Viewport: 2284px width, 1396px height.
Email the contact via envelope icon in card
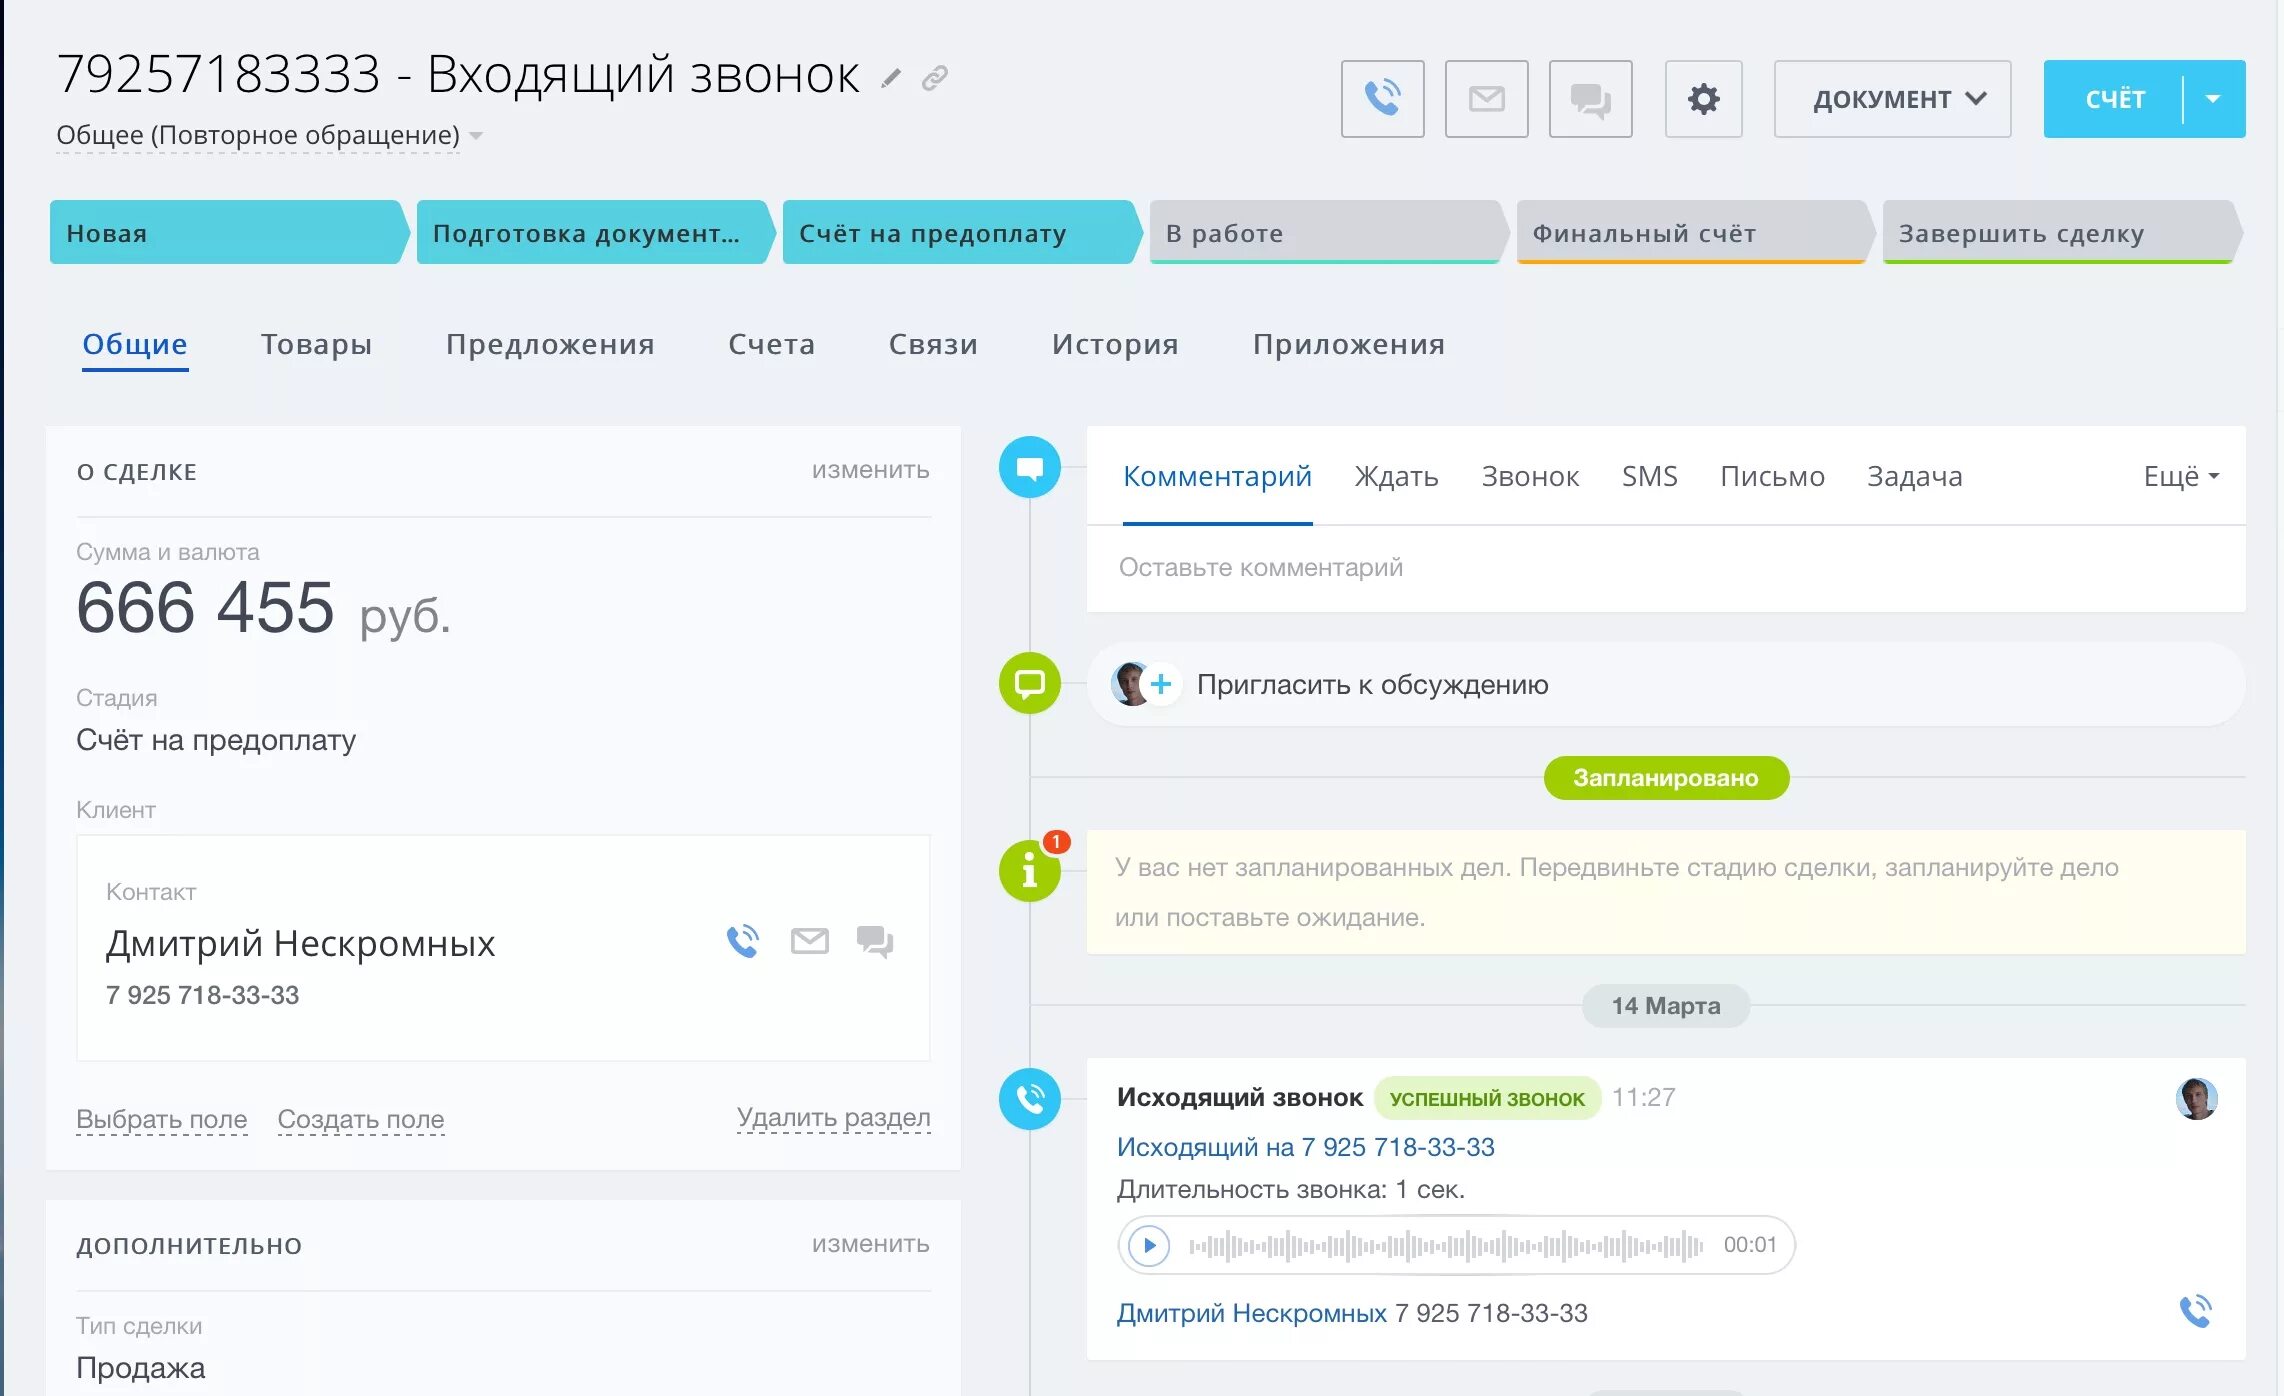click(x=809, y=941)
